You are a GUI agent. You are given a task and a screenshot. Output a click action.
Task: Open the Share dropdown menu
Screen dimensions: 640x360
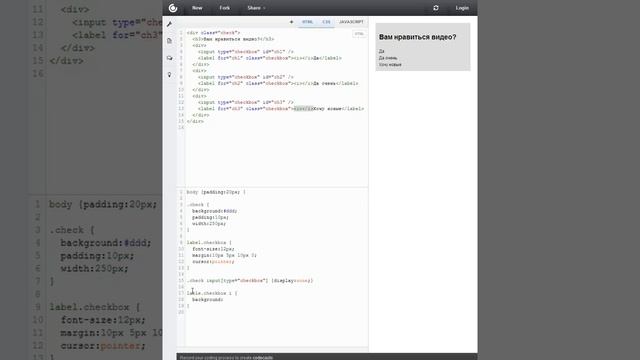click(x=256, y=8)
